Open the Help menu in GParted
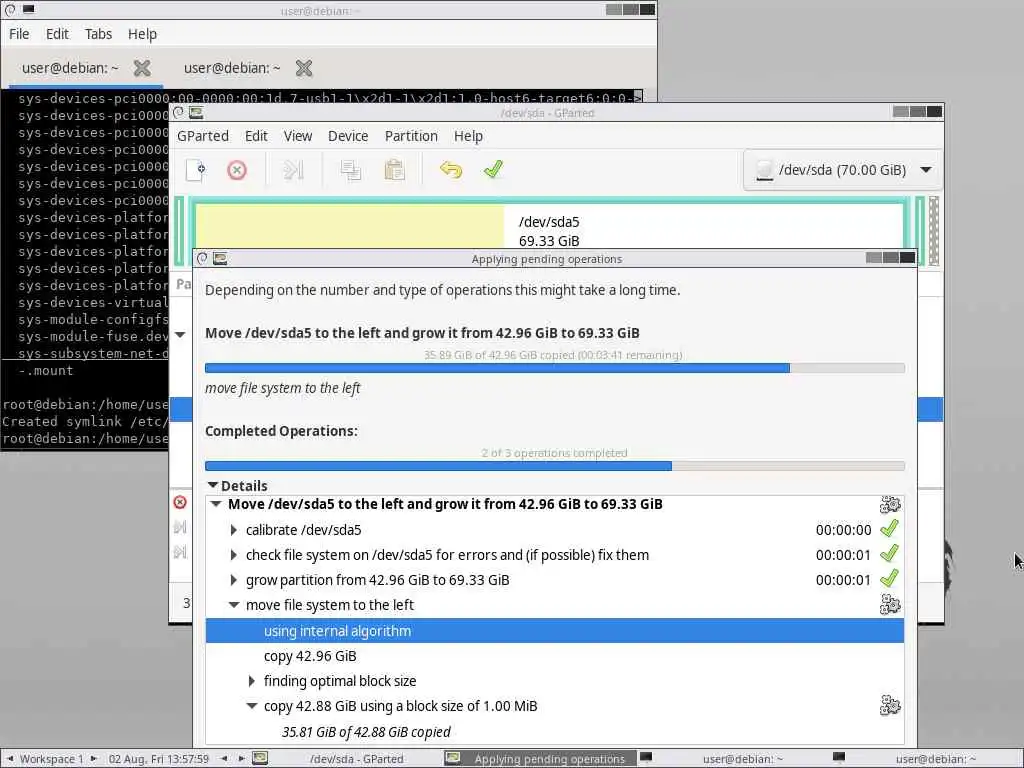This screenshot has height=768, width=1024. point(468,136)
